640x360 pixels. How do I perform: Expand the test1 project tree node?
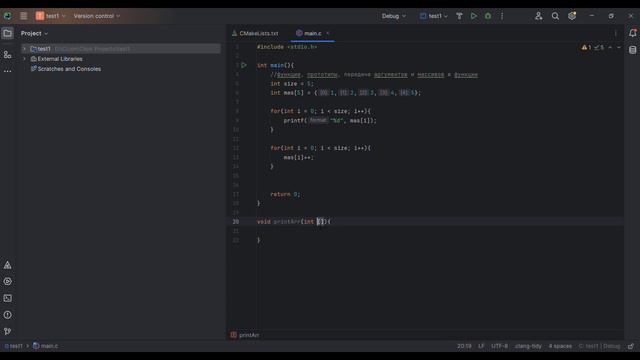(x=24, y=49)
